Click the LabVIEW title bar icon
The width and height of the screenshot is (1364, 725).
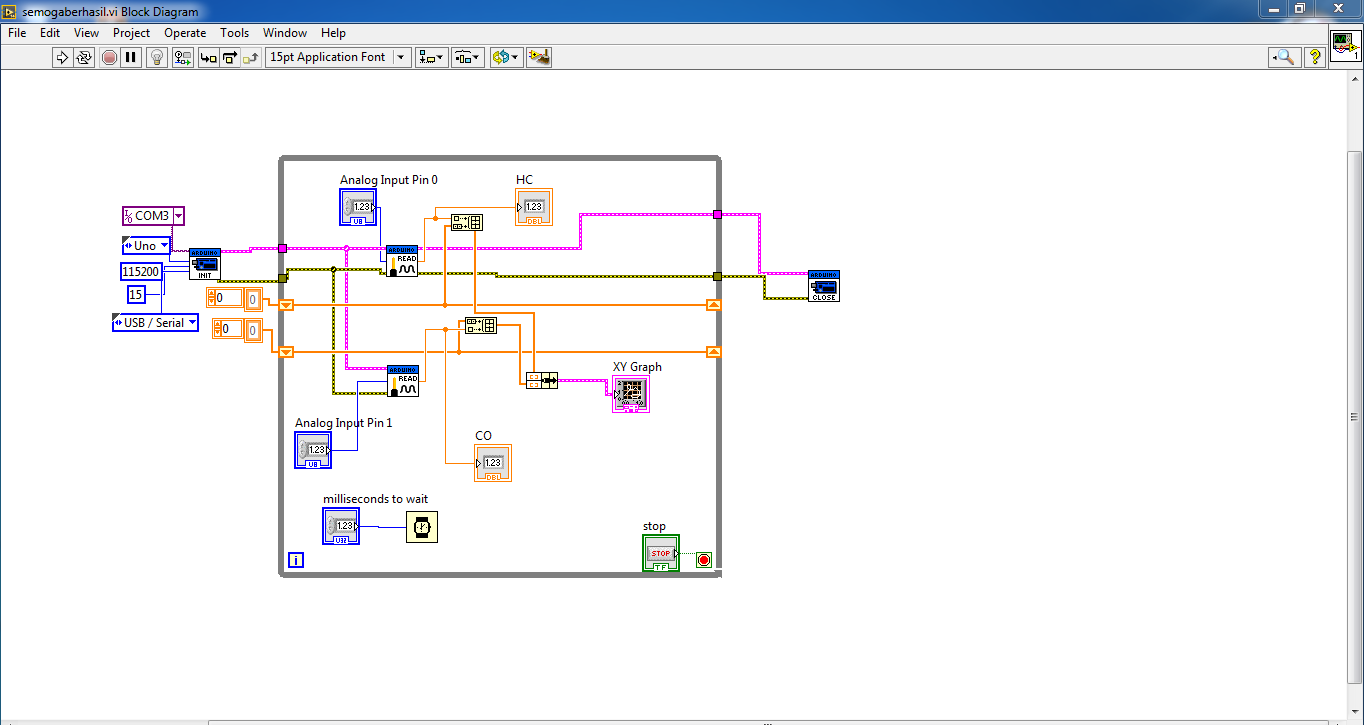pos(10,11)
